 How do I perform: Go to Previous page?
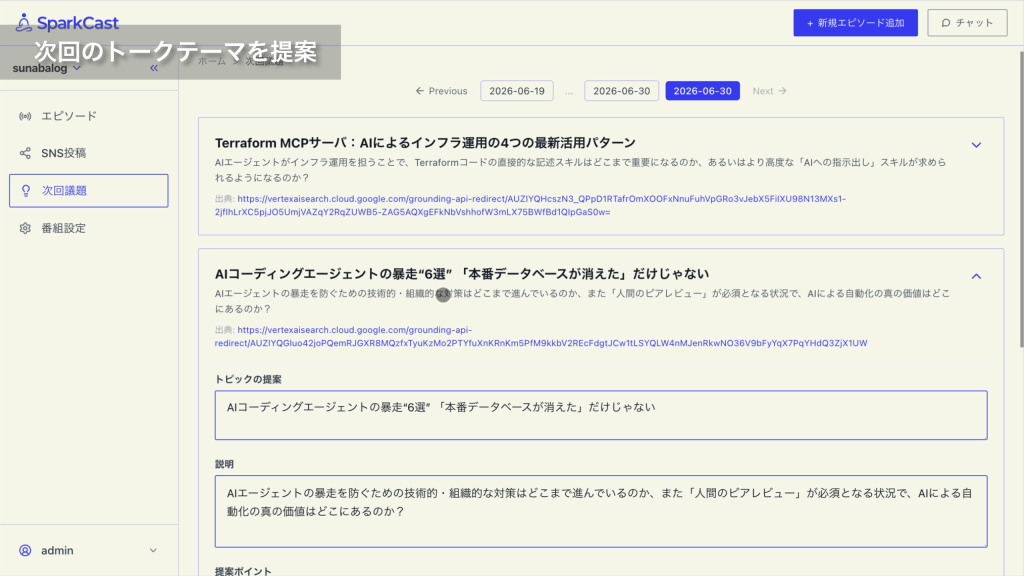click(441, 91)
